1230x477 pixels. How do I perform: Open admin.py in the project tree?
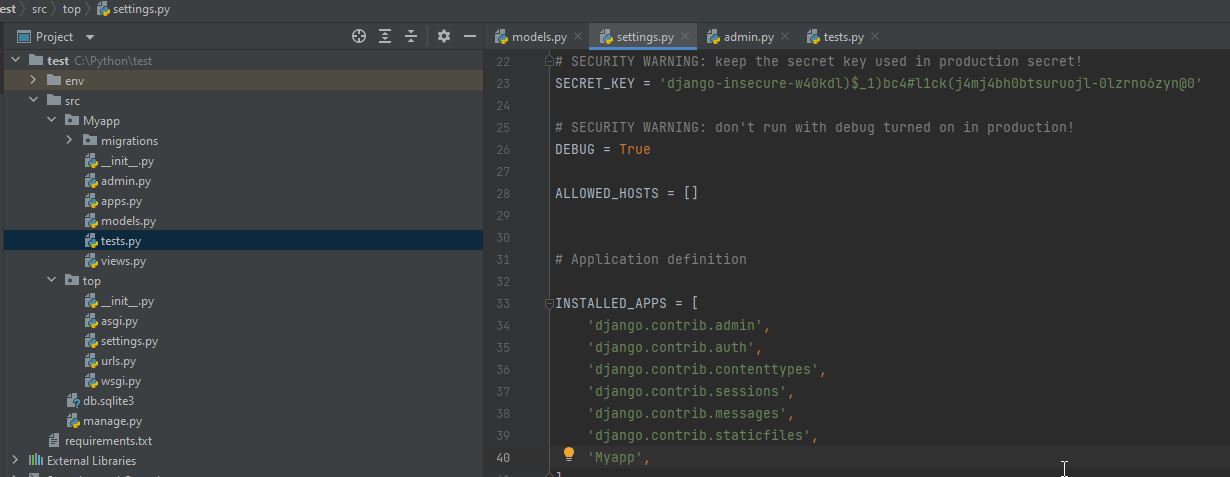coord(117,180)
